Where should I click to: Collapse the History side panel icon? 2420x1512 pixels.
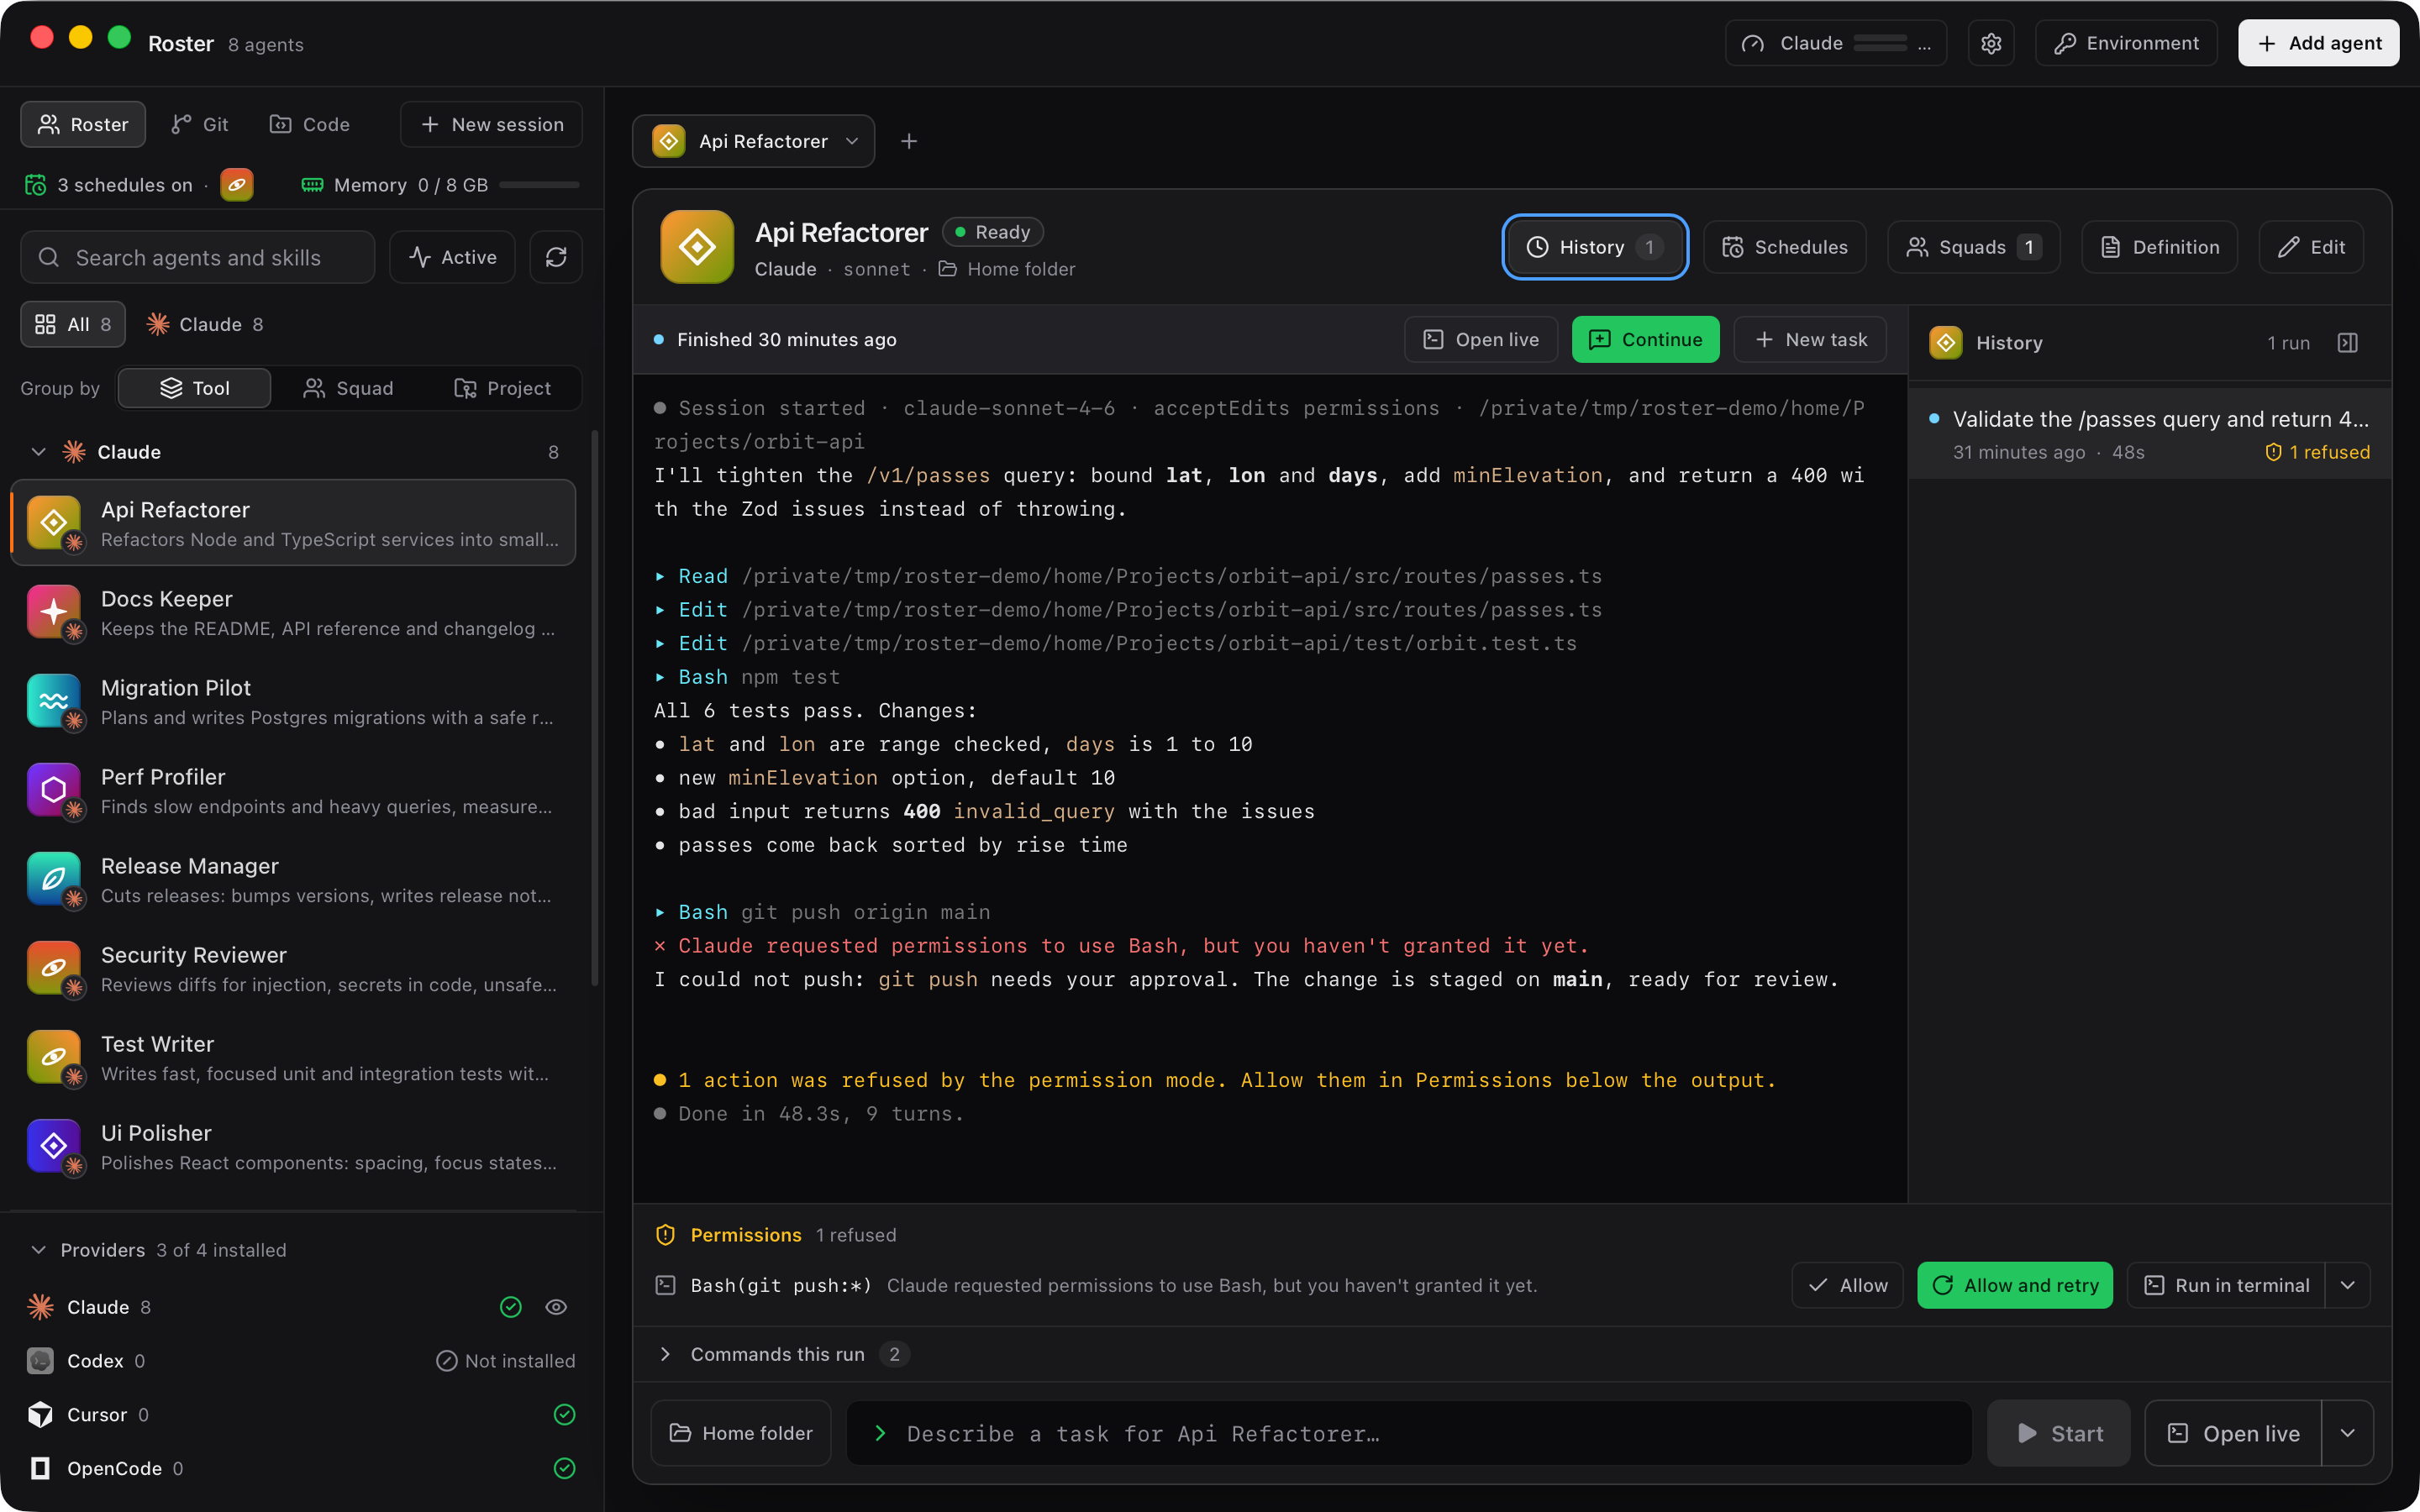click(x=2347, y=343)
